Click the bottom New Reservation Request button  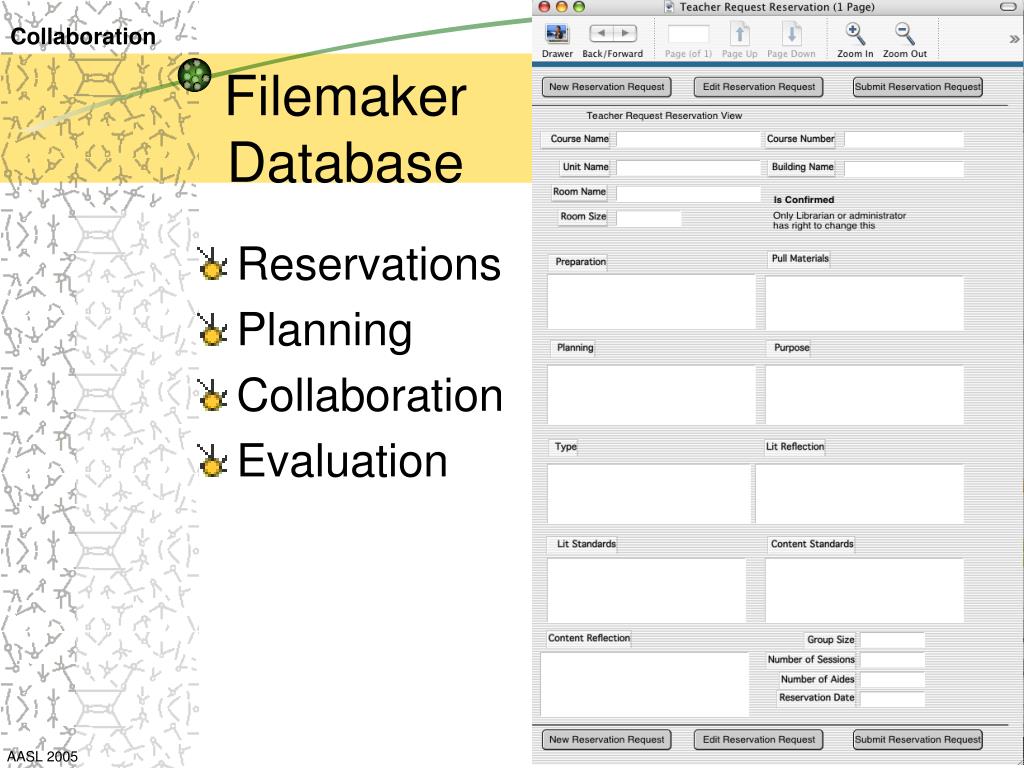pos(607,740)
